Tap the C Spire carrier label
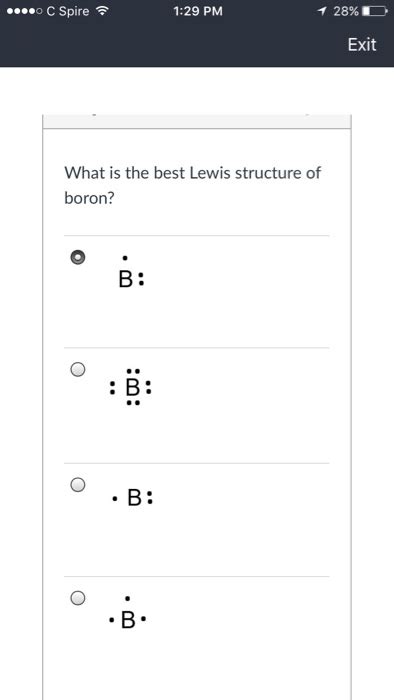 point(68,12)
